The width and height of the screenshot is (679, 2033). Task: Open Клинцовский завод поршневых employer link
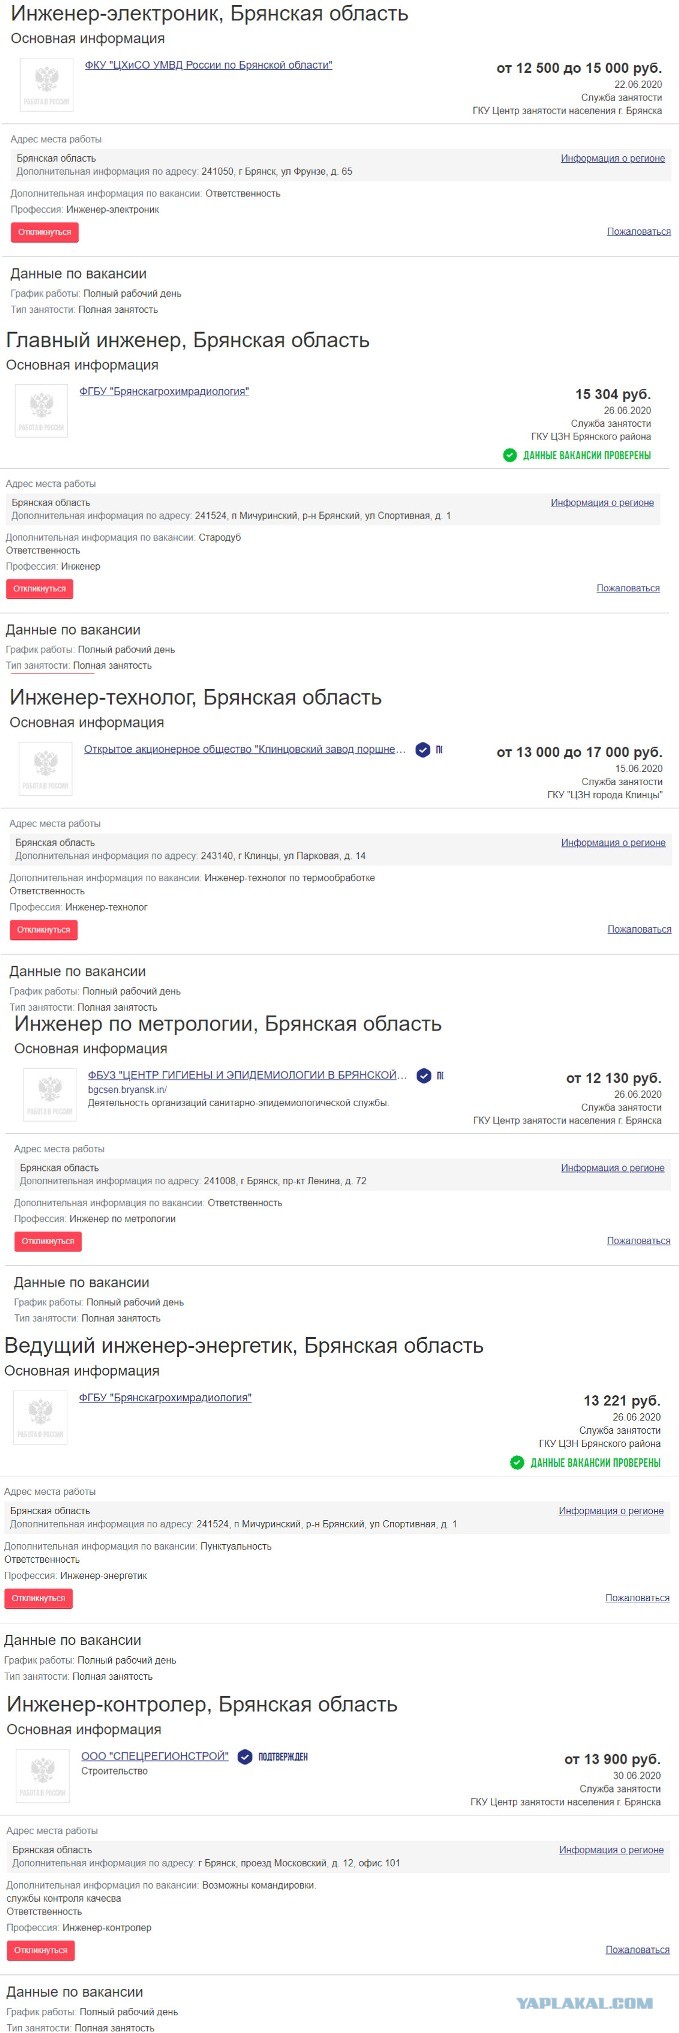pyautogui.click(x=245, y=749)
